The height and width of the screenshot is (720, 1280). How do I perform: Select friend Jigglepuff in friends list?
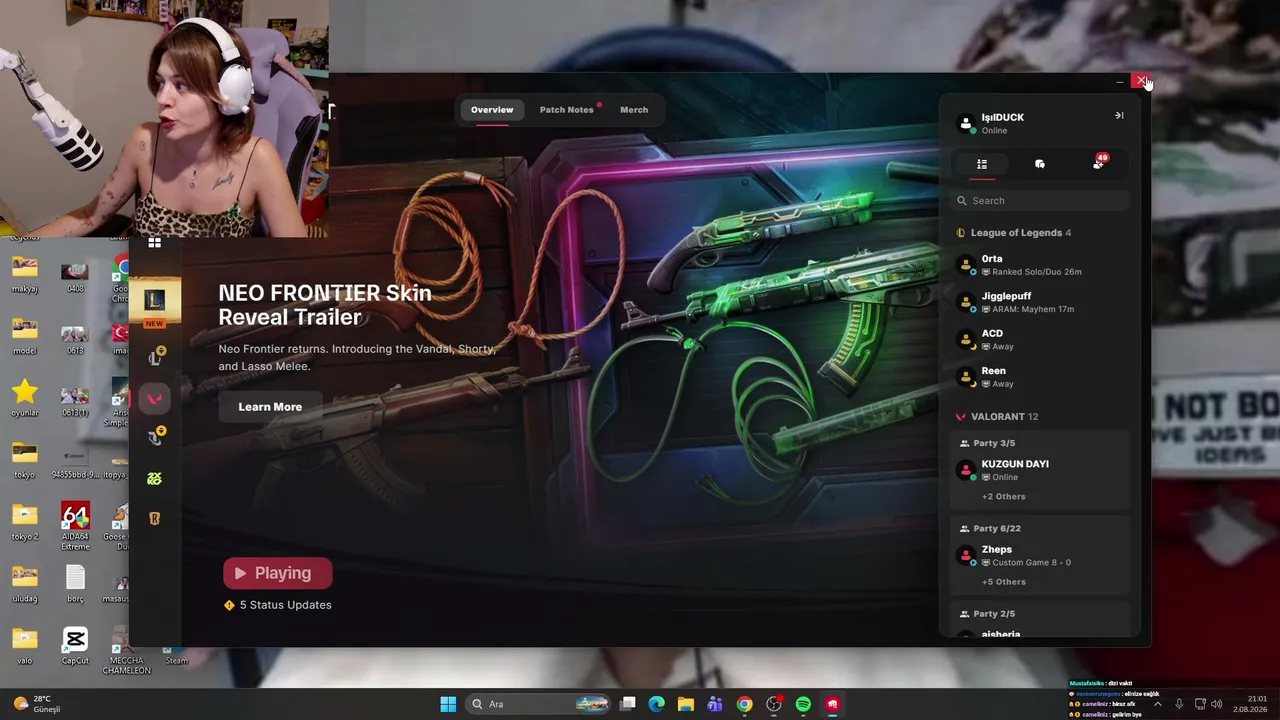[x=1040, y=302]
